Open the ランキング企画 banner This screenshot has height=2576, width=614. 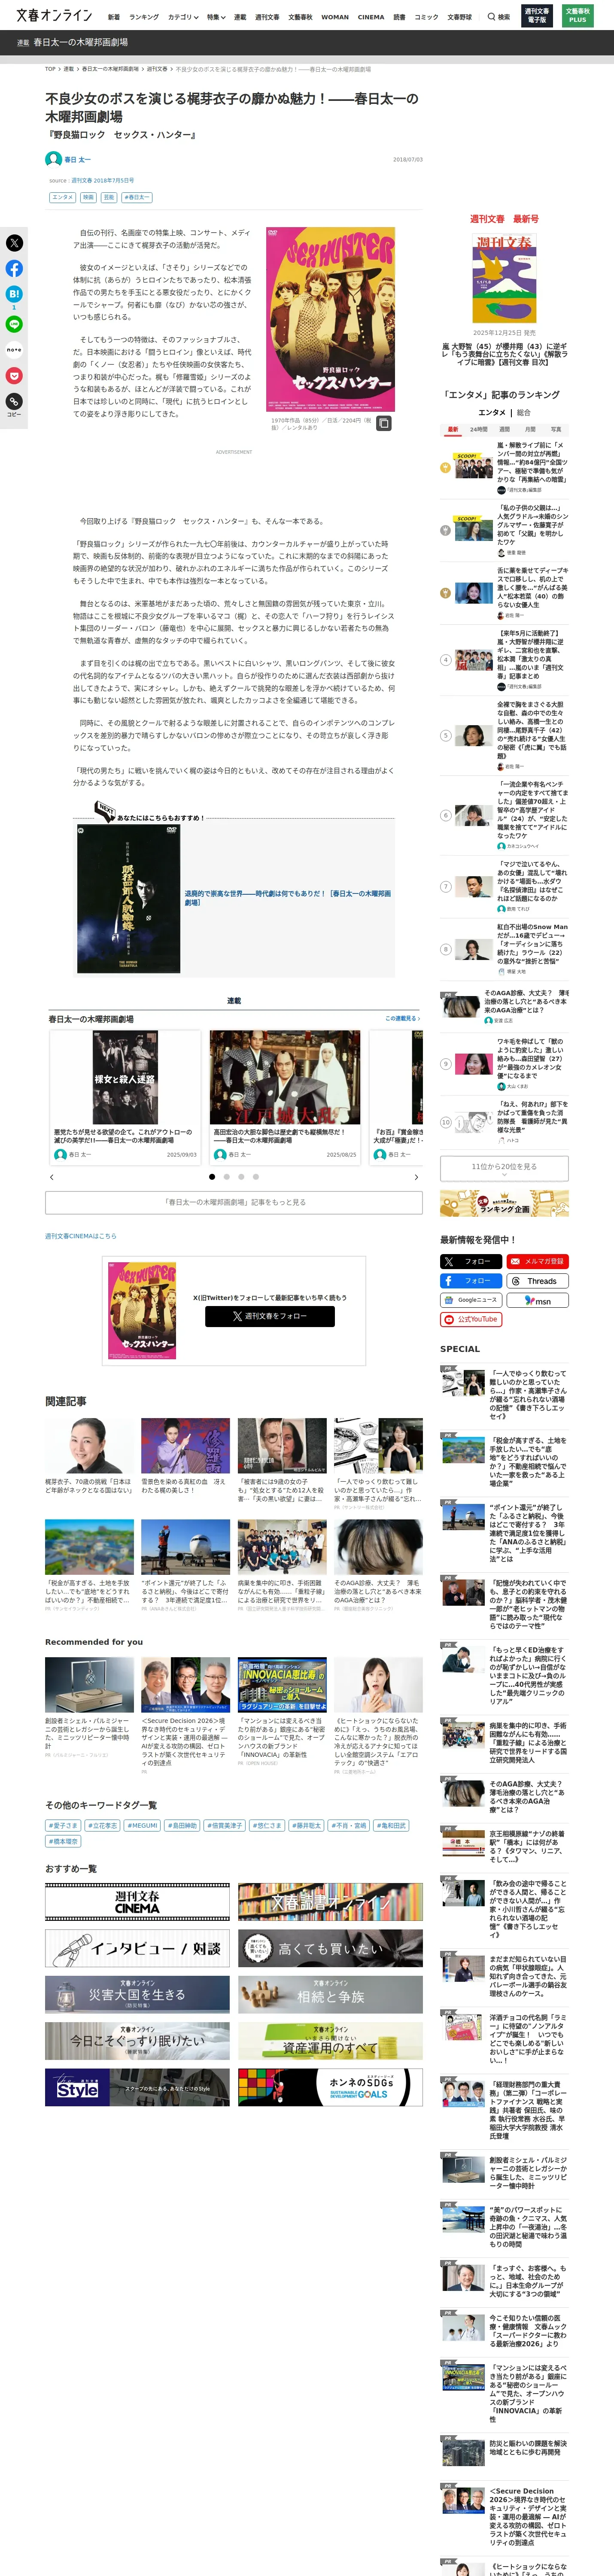pyautogui.click(x=504, y=1203)
